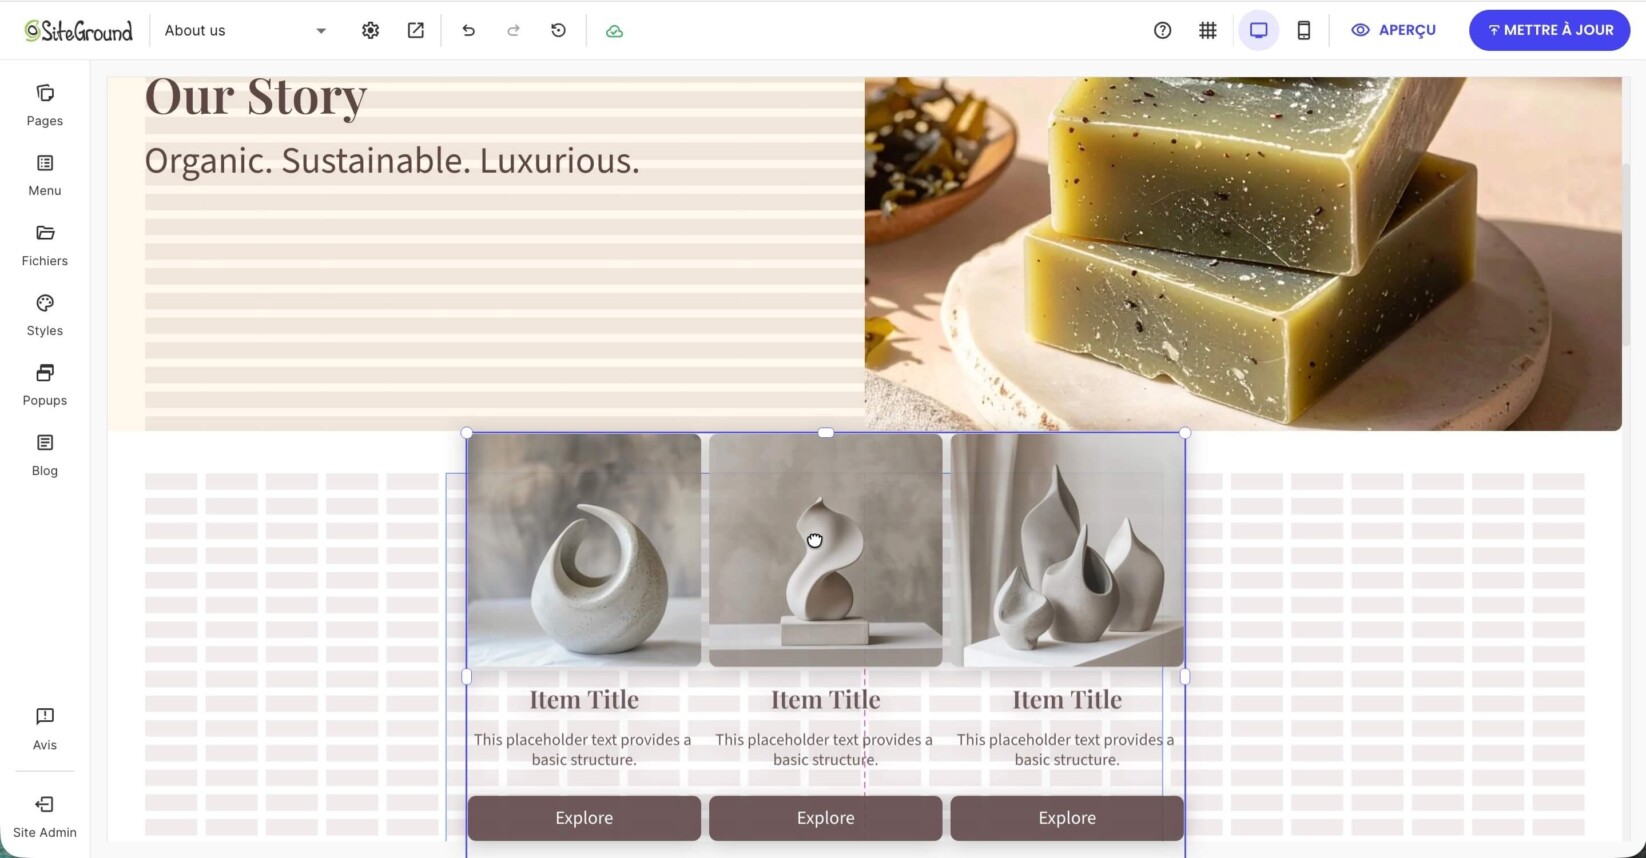Click the first Explore button
Viewport: 1646px width, 858px height.
coord(584,818)
